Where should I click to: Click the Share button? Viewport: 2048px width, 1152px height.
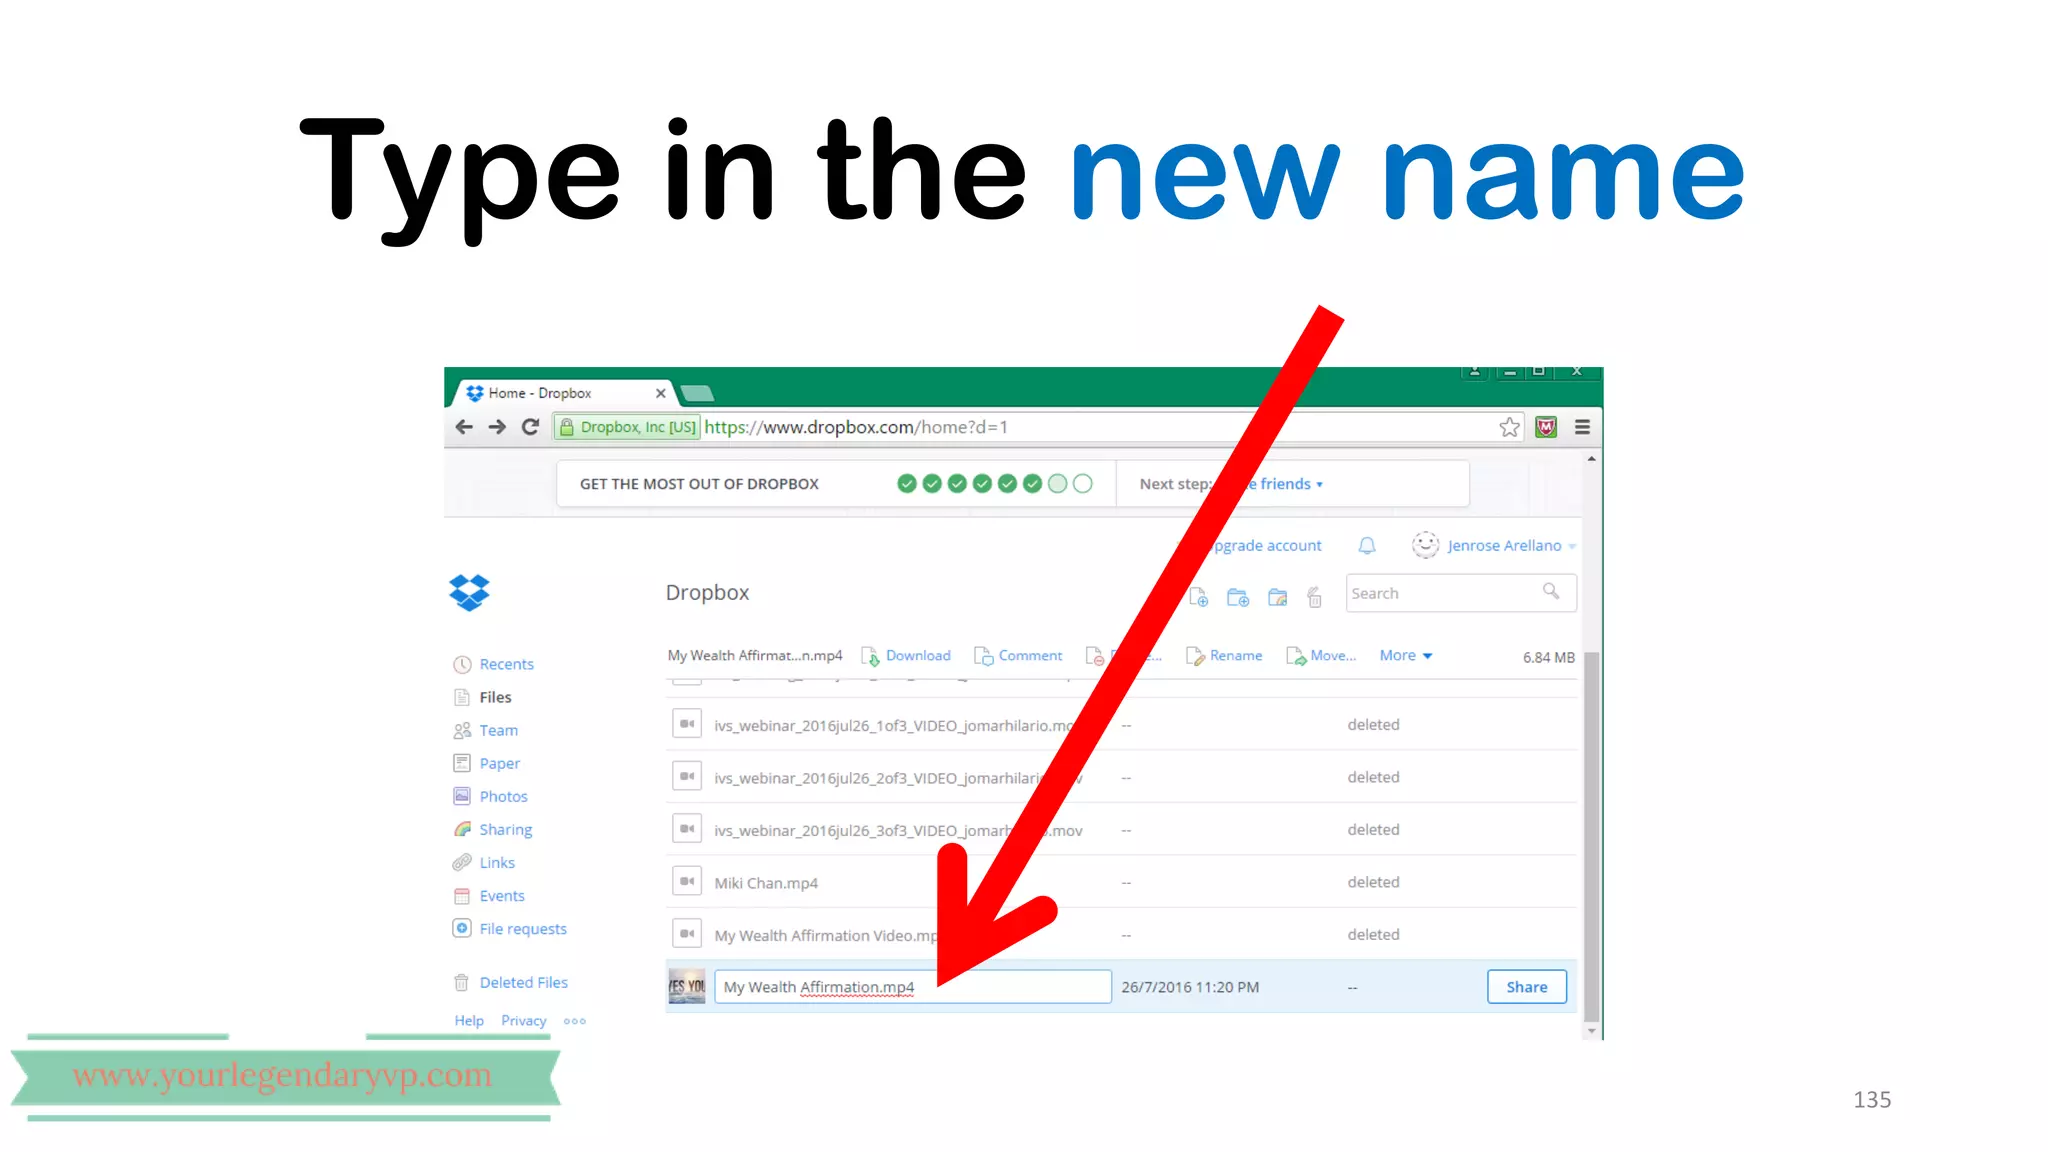pyautogui.click(x=1527, y=987)
